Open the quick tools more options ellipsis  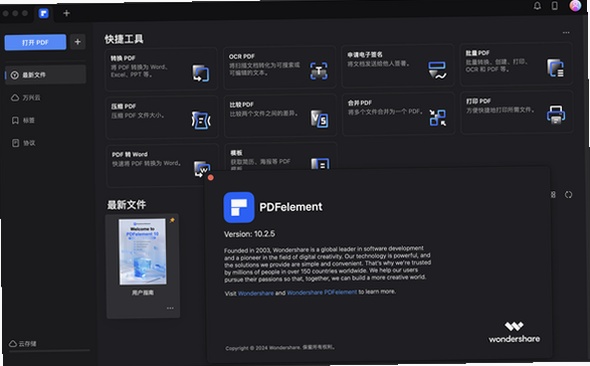pyautogui.click(x=566, y=33)
